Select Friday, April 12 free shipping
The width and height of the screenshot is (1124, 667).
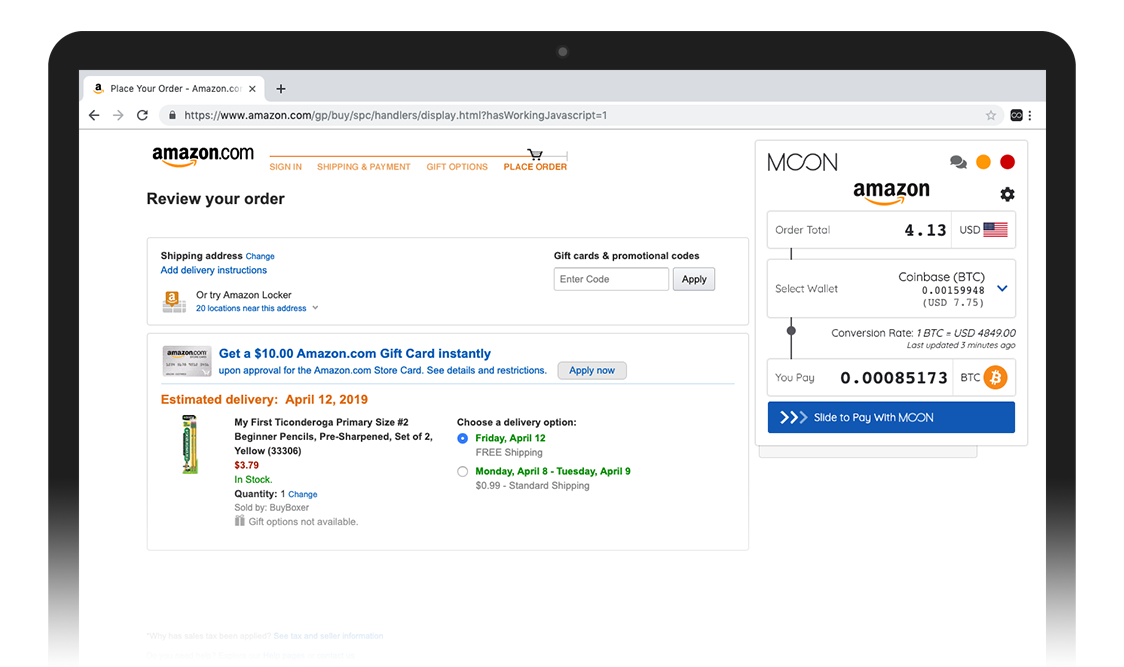(x=462, y=438)
